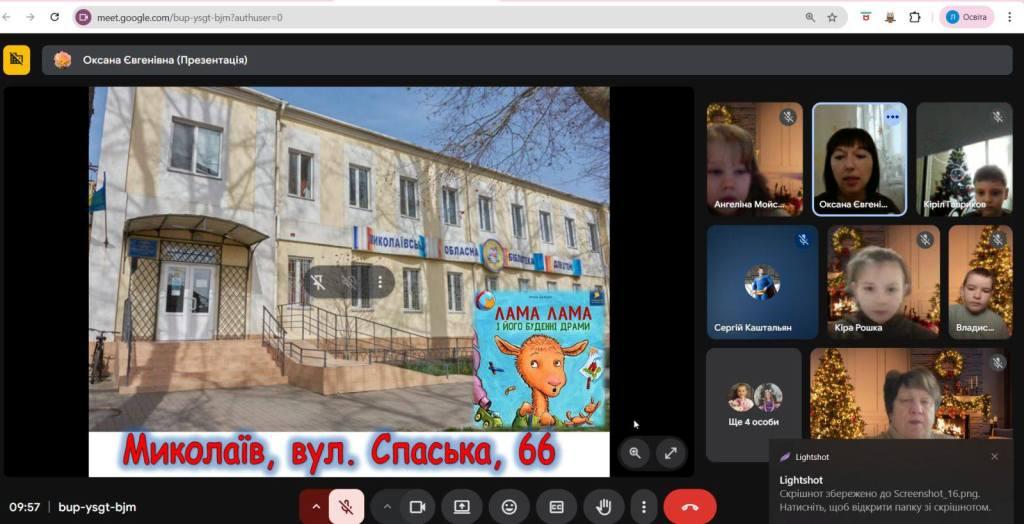This screenshot has width=1024, height=524.
Task: Click the browser address bar
Action: [x=440, y=17]
